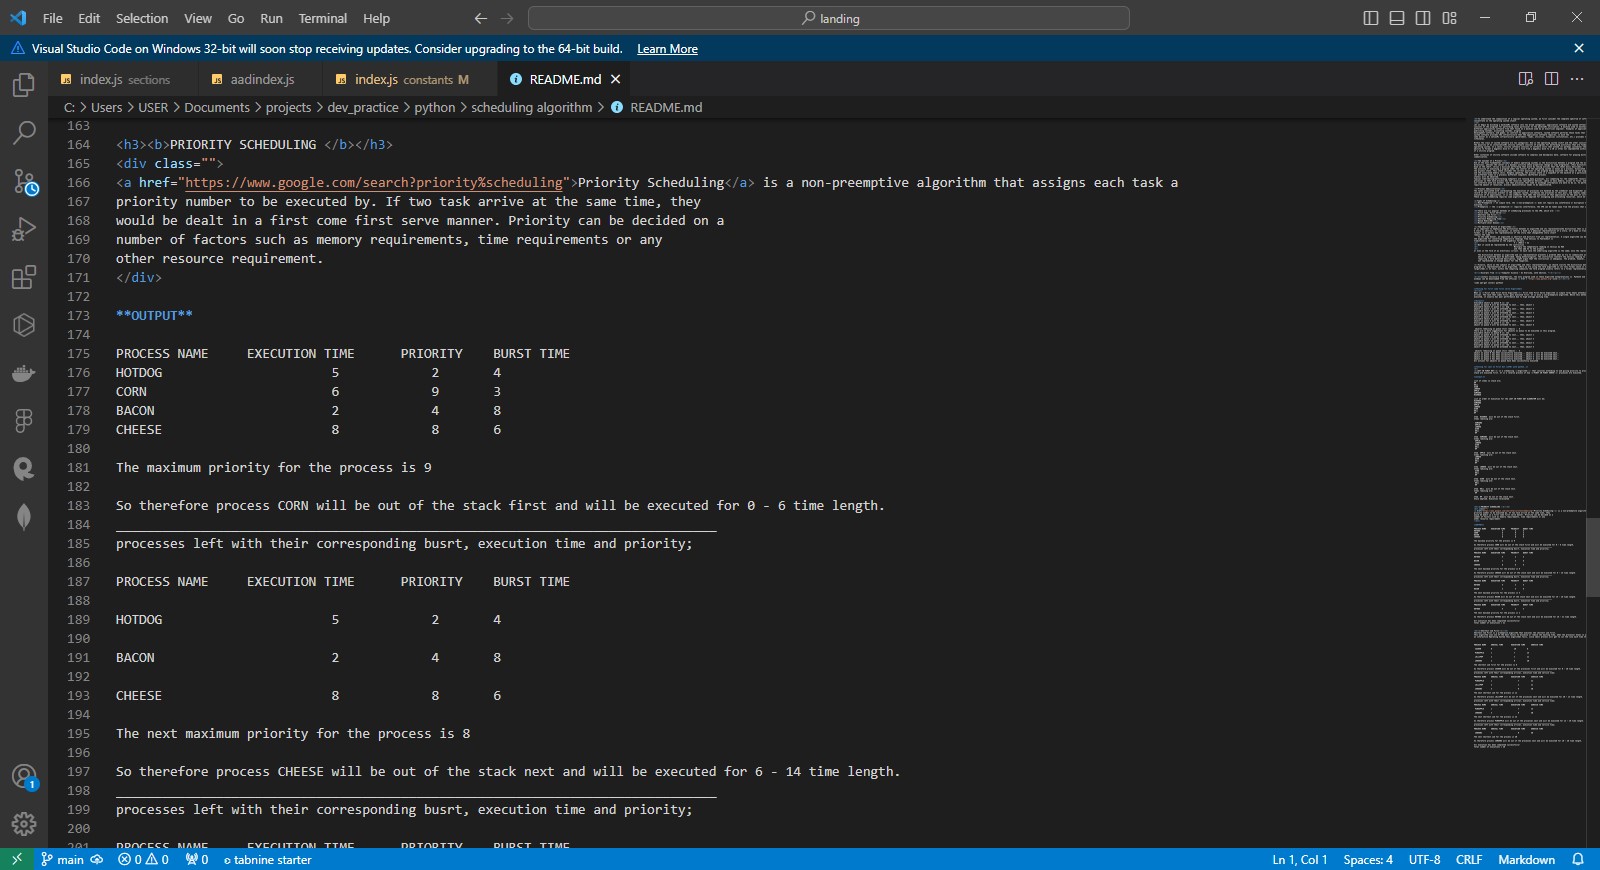
Task: Open the Accounts menu
Action: point(24,777)
